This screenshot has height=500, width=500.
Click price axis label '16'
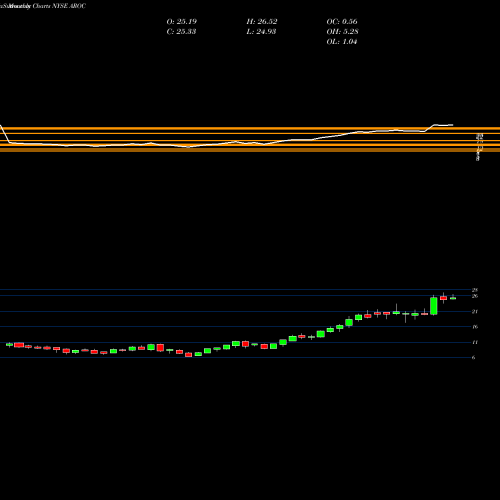pos(475,327)
